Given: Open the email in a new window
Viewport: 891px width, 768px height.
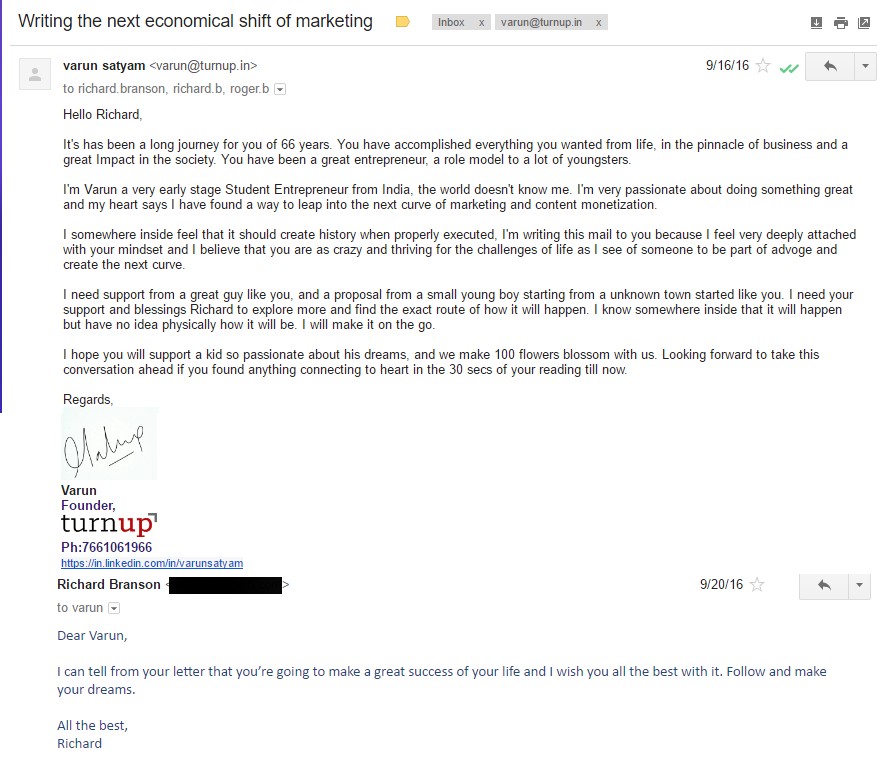Looking at the screenshot, I should tap(864, 23).
